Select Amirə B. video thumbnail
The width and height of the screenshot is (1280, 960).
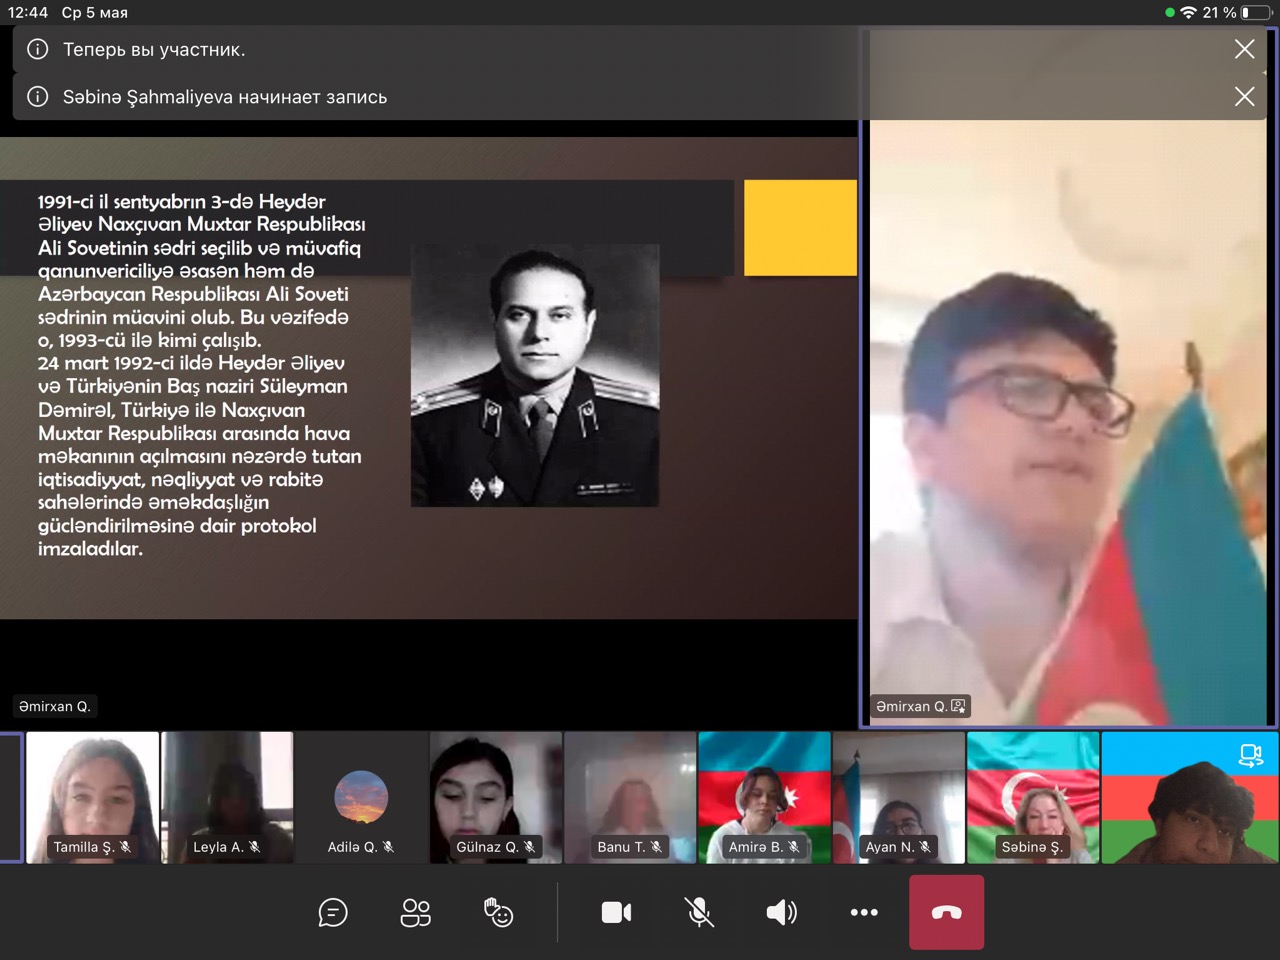(764, 797)
